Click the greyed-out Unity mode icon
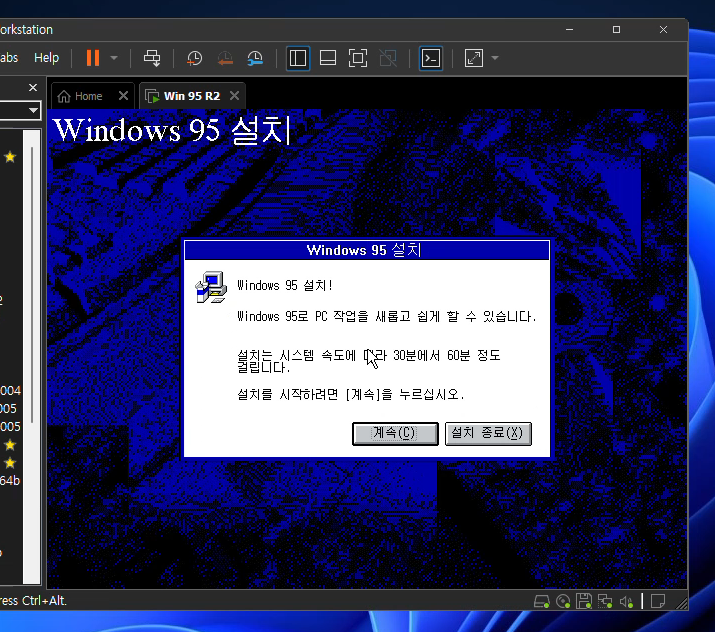The width and height of the screenshot is (715, 632). coord(388,58)
